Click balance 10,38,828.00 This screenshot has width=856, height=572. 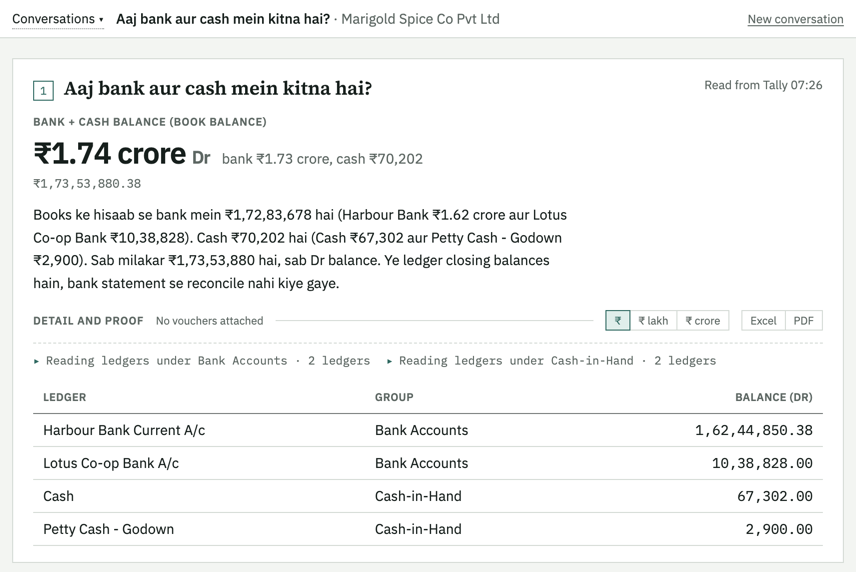(x=762, y=463)
